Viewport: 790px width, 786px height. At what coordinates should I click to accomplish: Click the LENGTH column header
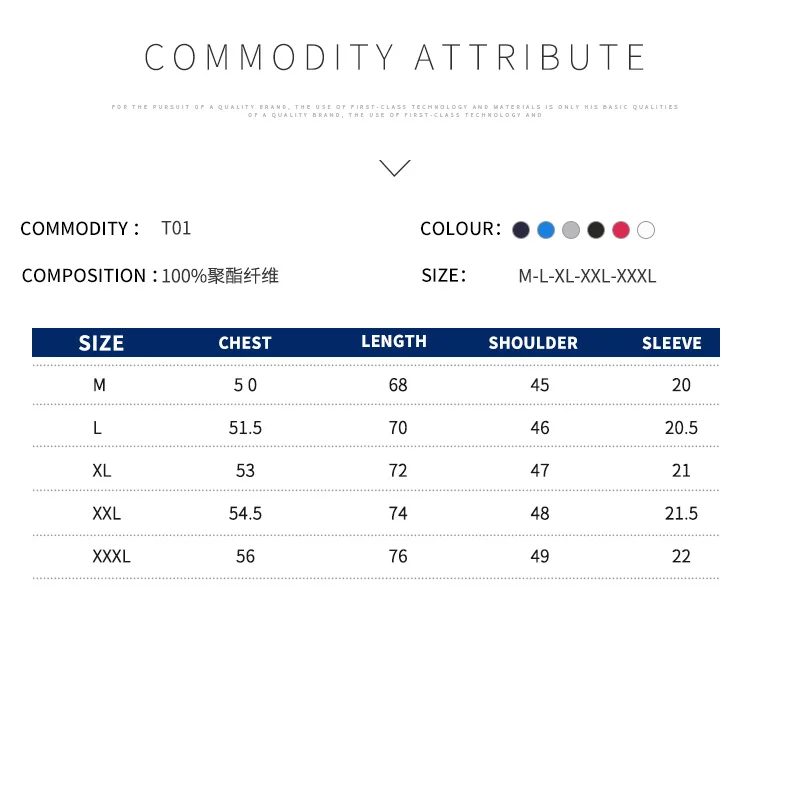click(x=394, y=341)
